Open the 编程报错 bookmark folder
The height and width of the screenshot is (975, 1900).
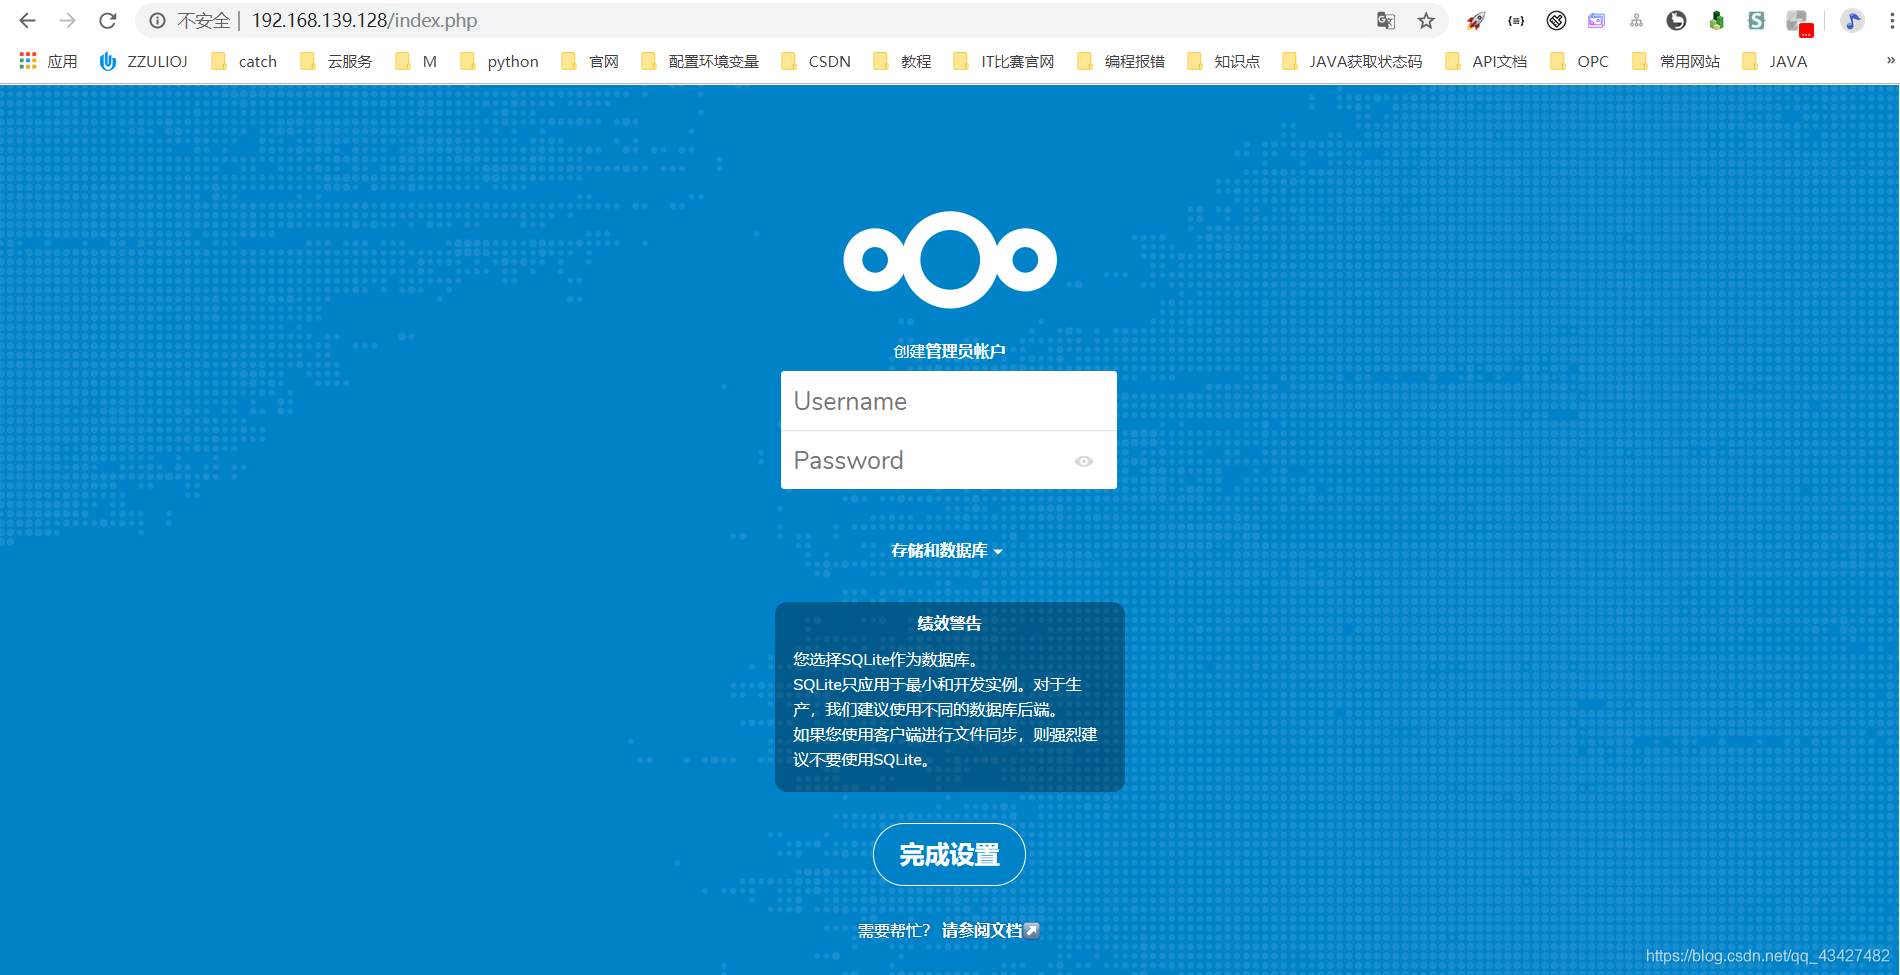pyautogui.click(x=1121, y=61)
